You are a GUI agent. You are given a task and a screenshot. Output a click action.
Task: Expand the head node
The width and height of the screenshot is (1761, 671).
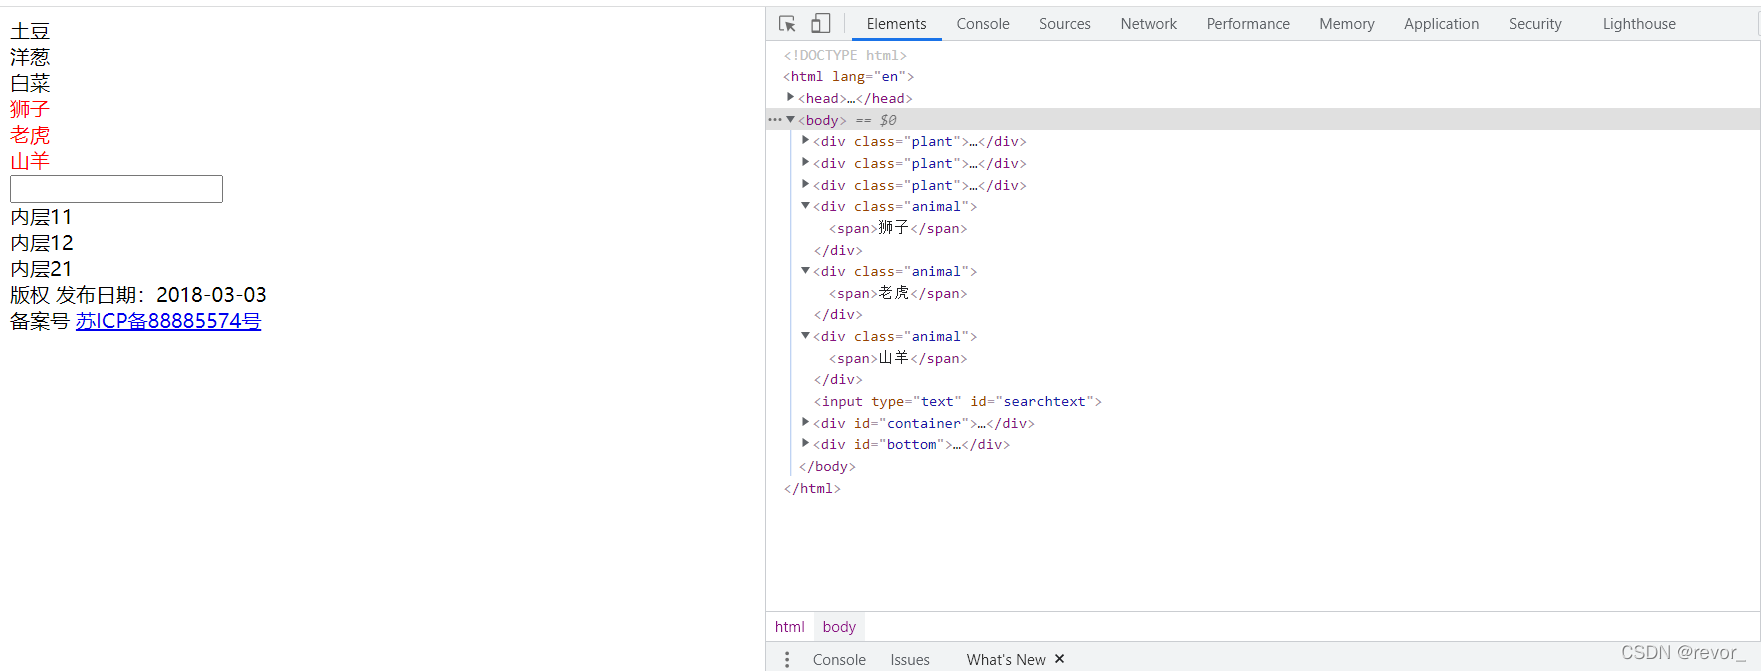pos(790,97)
